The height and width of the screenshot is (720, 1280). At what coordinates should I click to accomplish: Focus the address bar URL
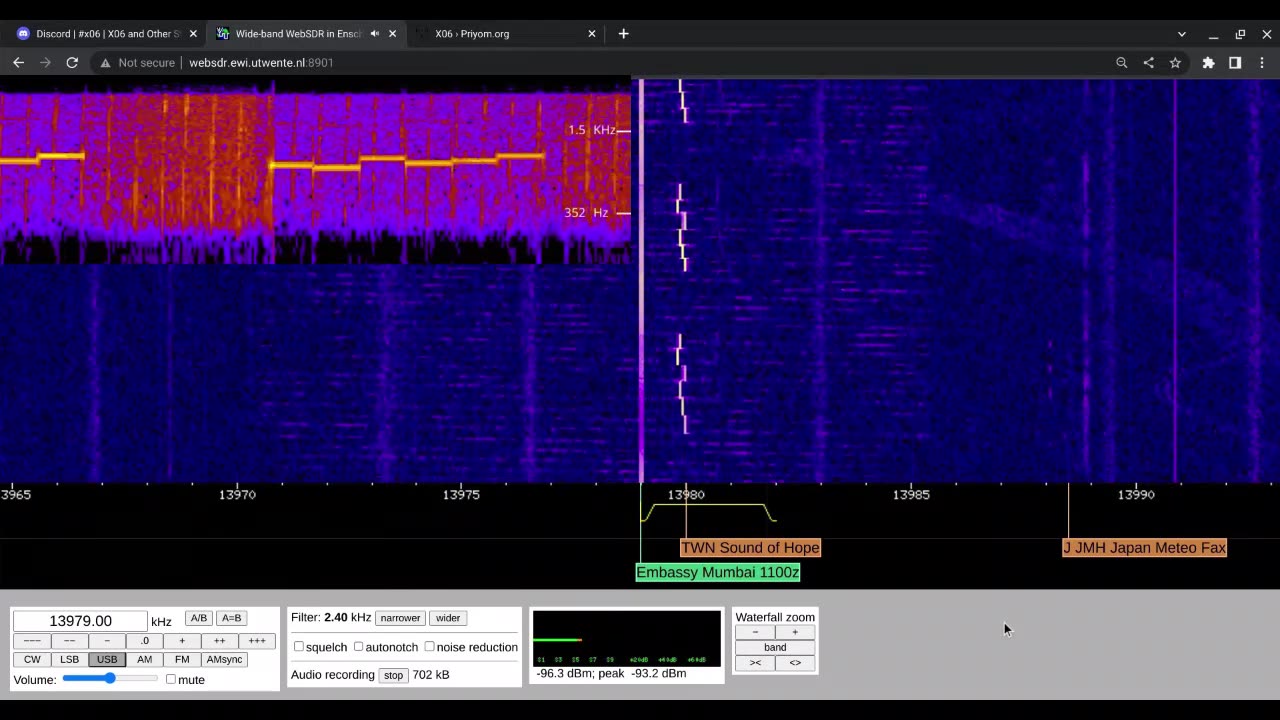click(261, 62)
